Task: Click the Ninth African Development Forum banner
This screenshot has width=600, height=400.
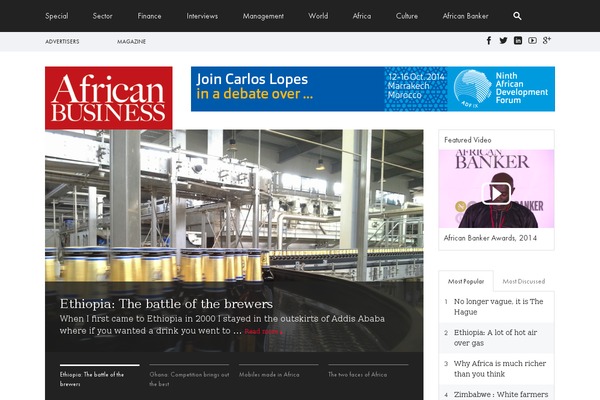Action: 373,89
